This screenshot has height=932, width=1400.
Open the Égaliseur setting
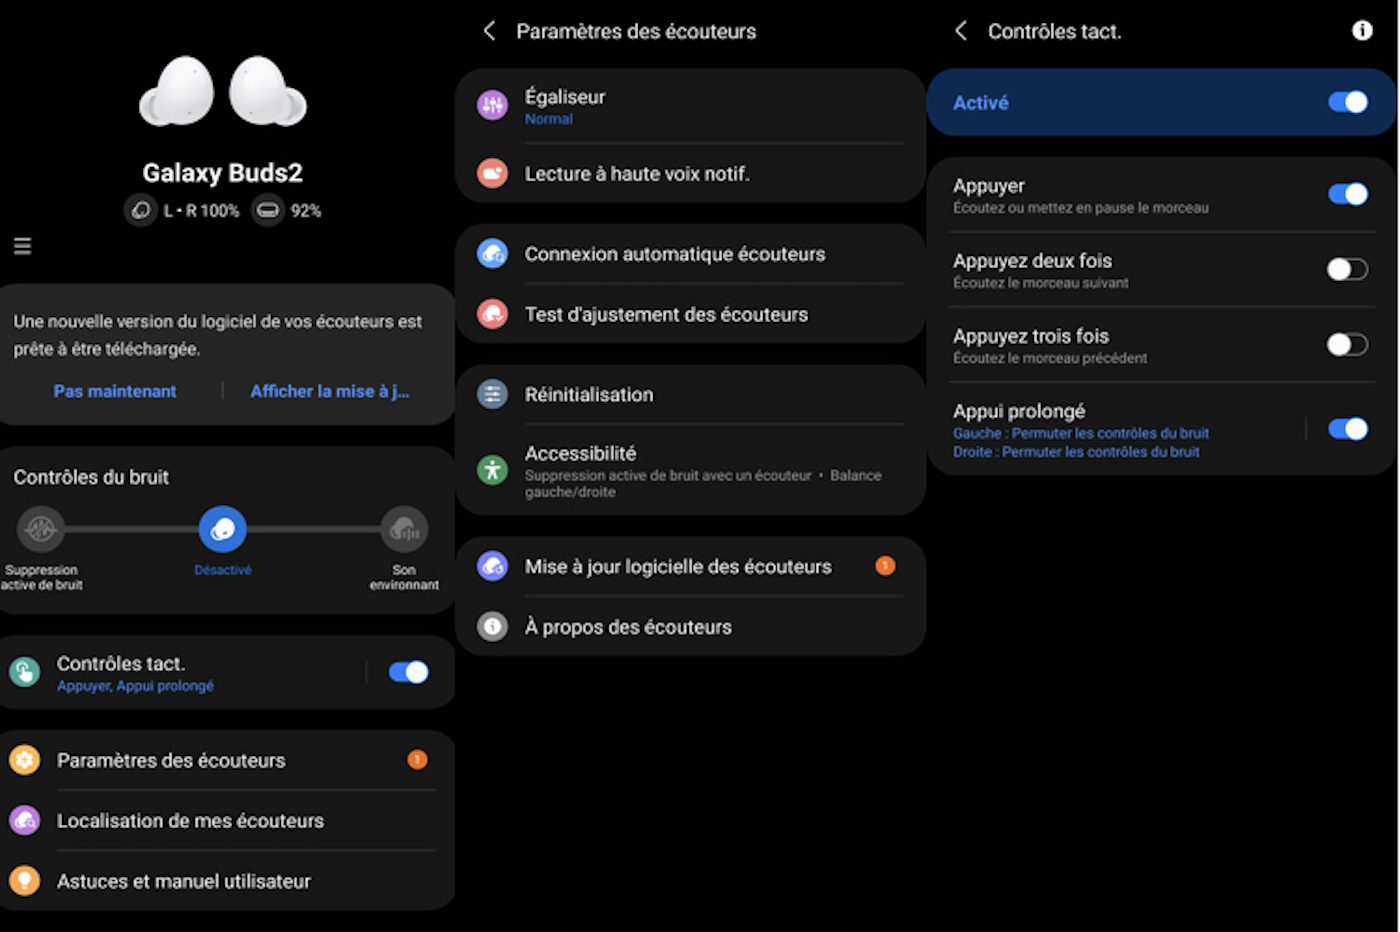click(690, 106)
